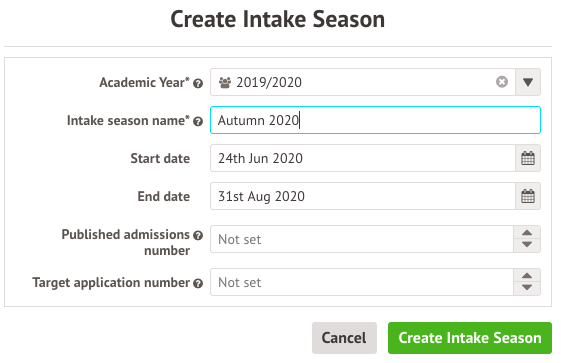The height and width of the screenshot is (363, 561).
Task: Clear the 2019/2020 academic year selection
Action: 502,82
